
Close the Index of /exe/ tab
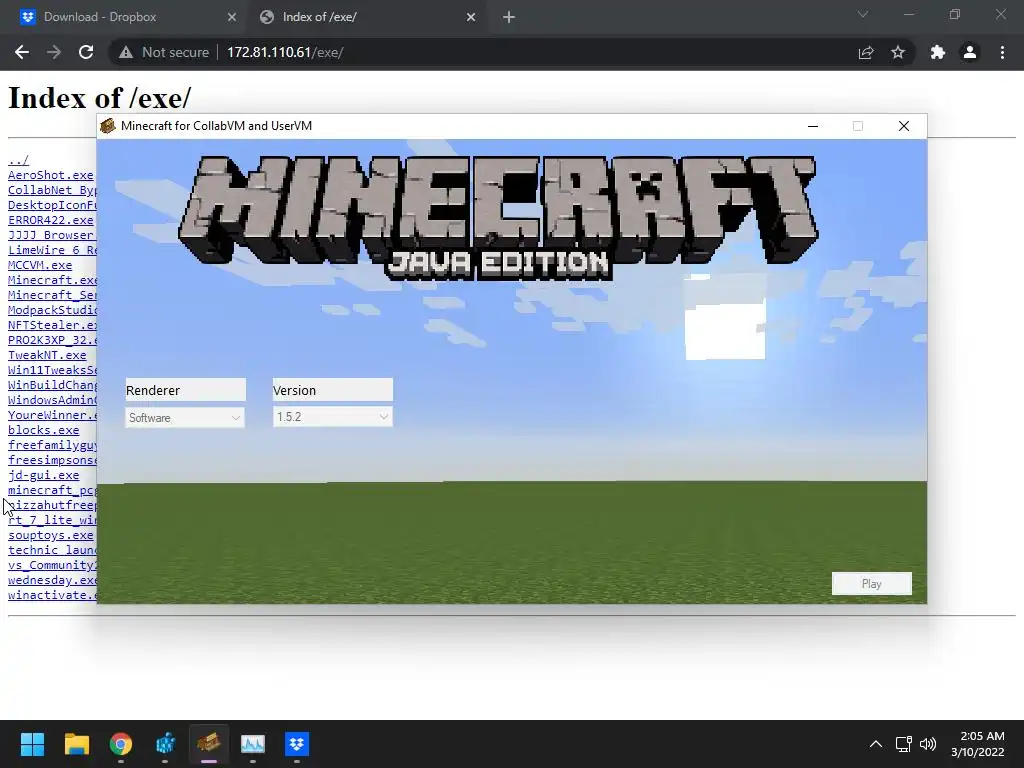[471, 18]
